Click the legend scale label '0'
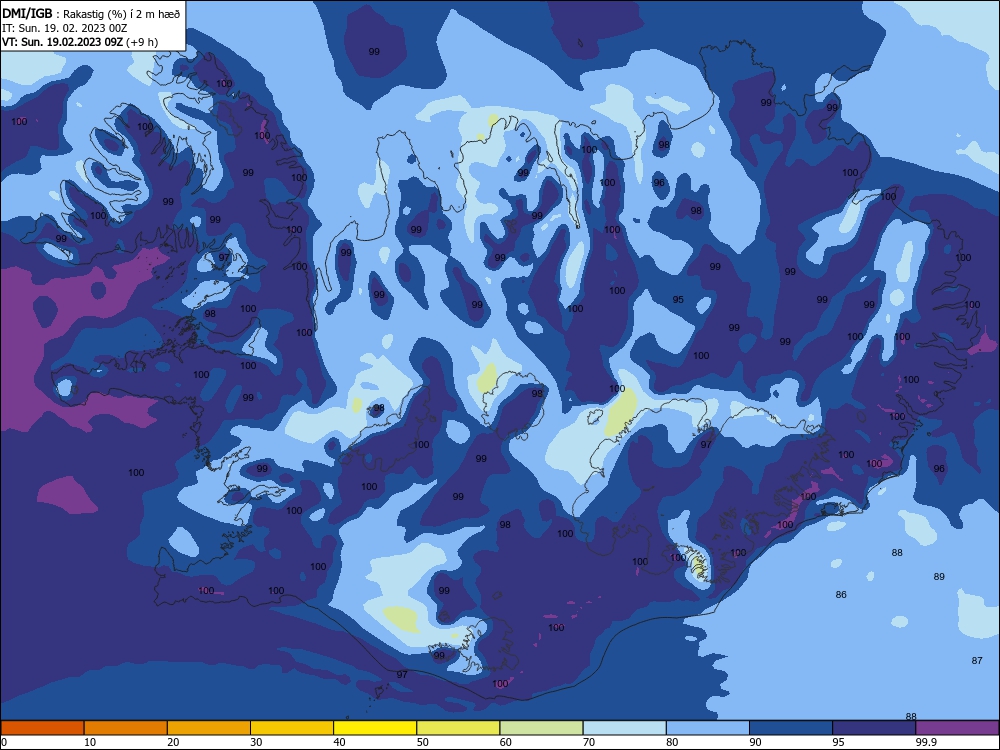1000x750 pixels. (x=4, y=742)
